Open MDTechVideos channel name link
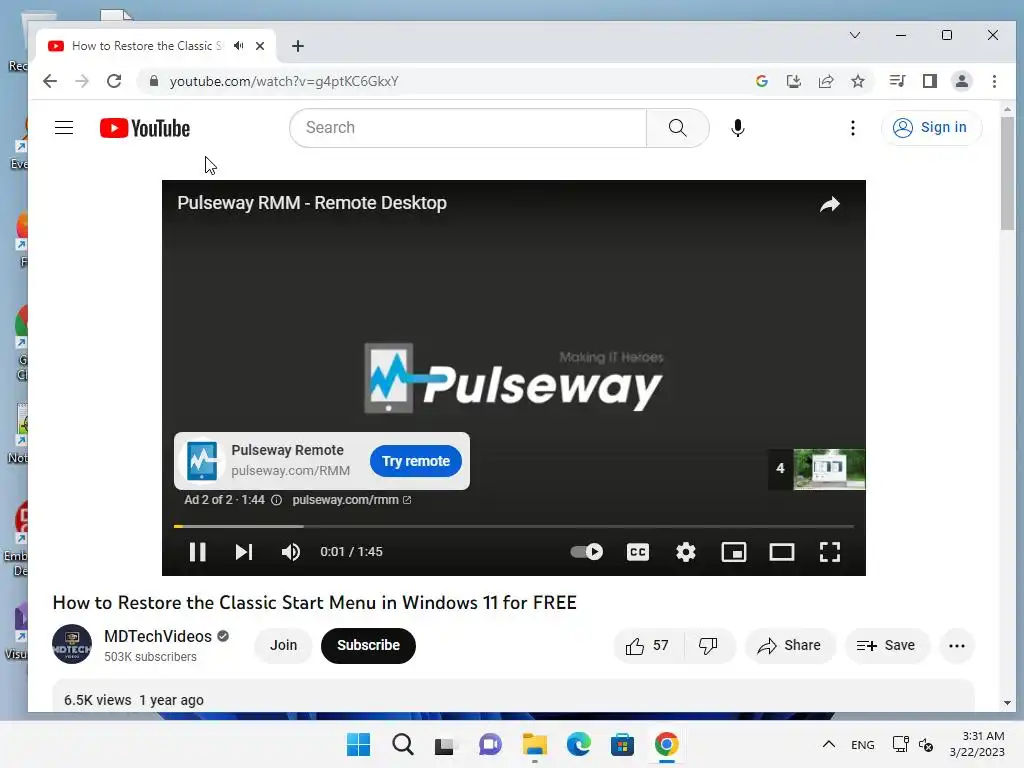This screenshot has height=768, width=1024. point(158,636)
